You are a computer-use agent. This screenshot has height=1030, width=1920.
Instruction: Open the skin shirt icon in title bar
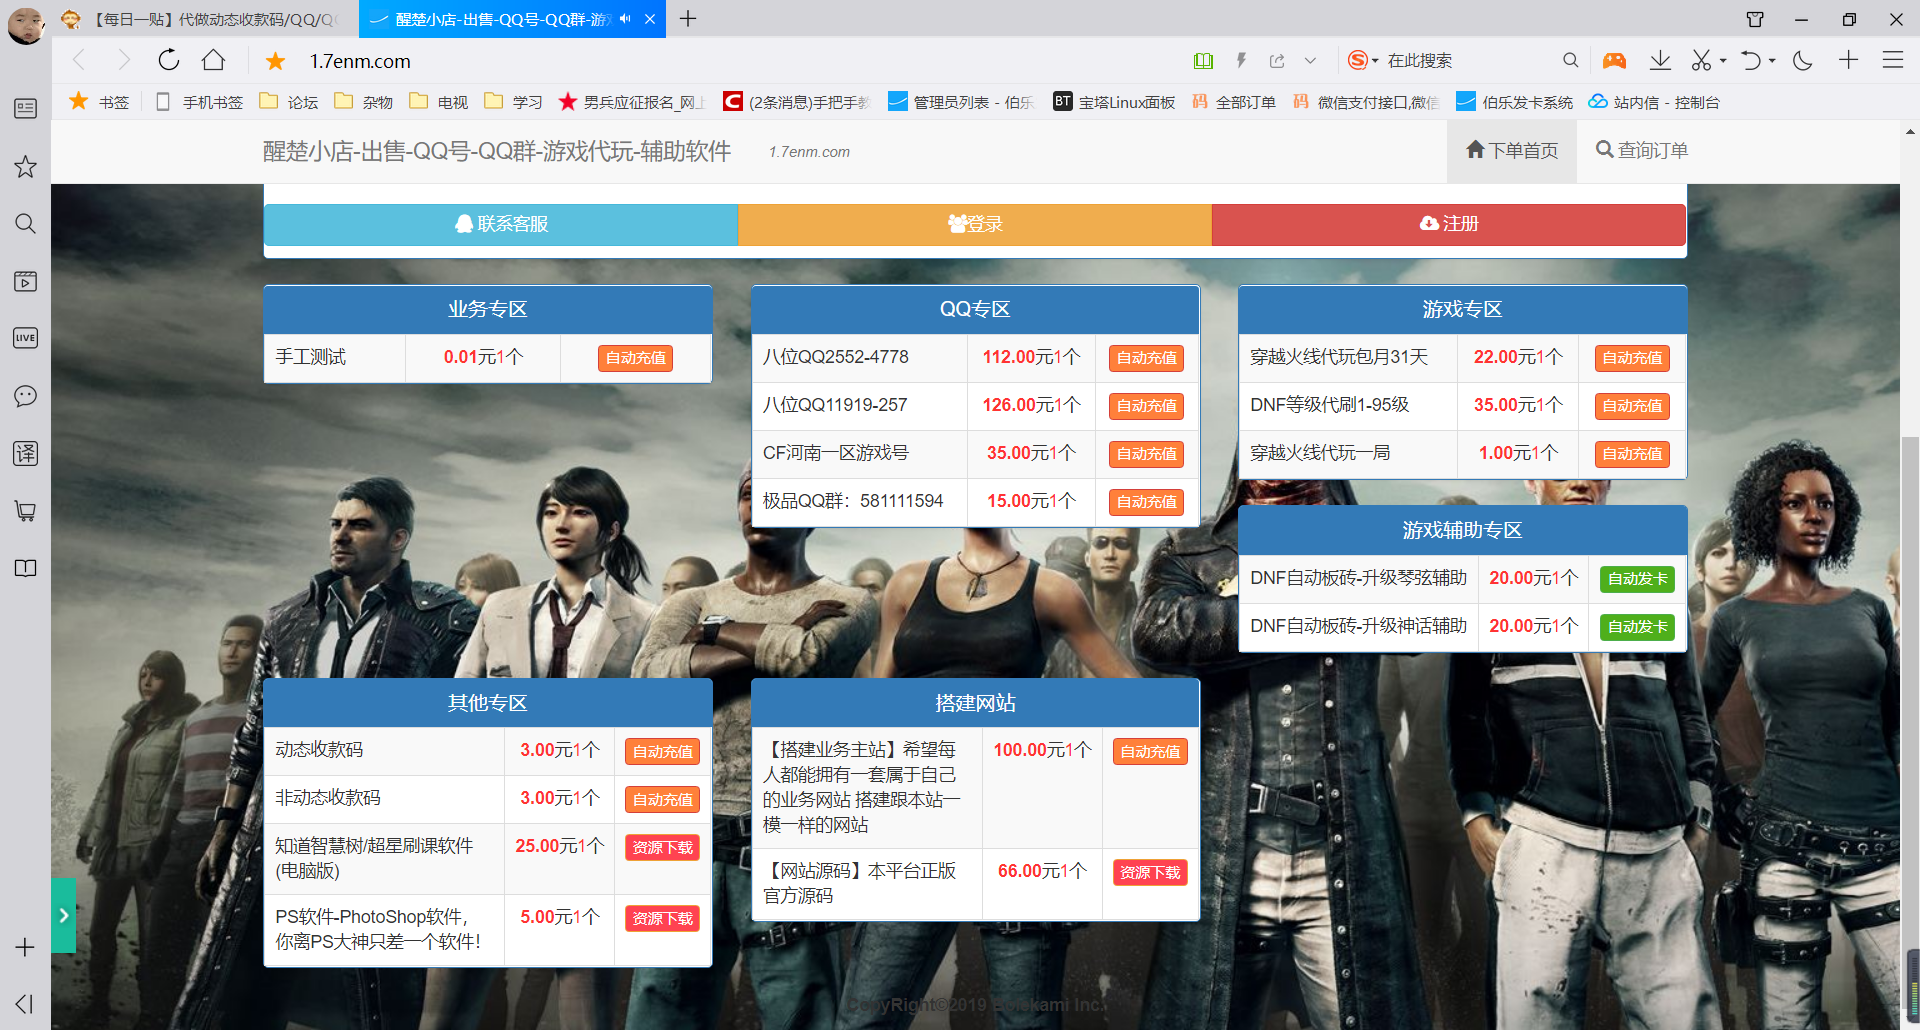[x=1755, y=19]
